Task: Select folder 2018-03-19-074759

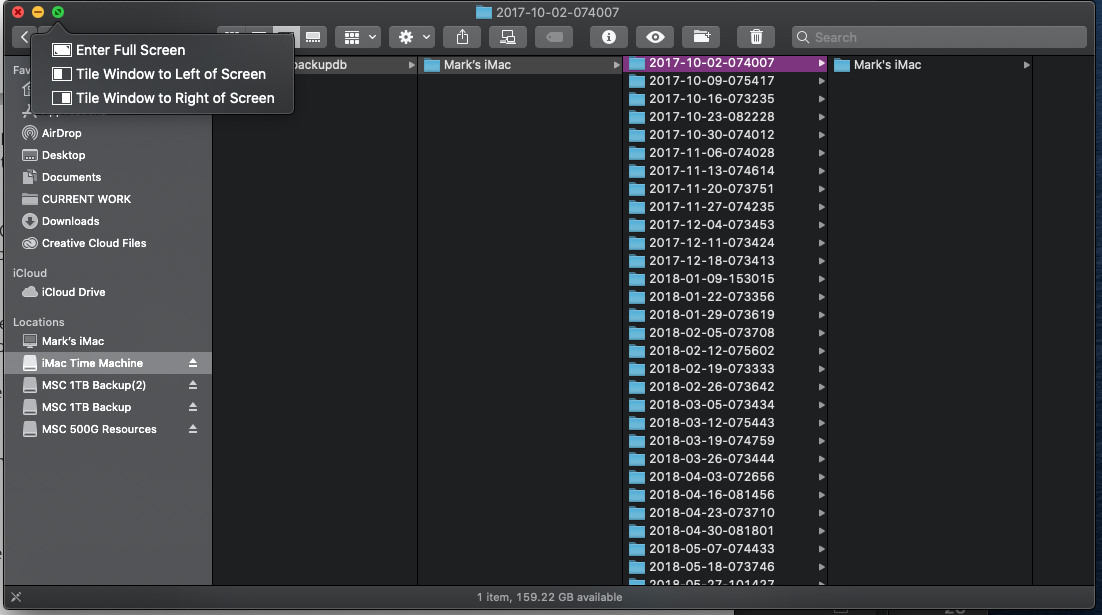Action: [x=725, y=441]
